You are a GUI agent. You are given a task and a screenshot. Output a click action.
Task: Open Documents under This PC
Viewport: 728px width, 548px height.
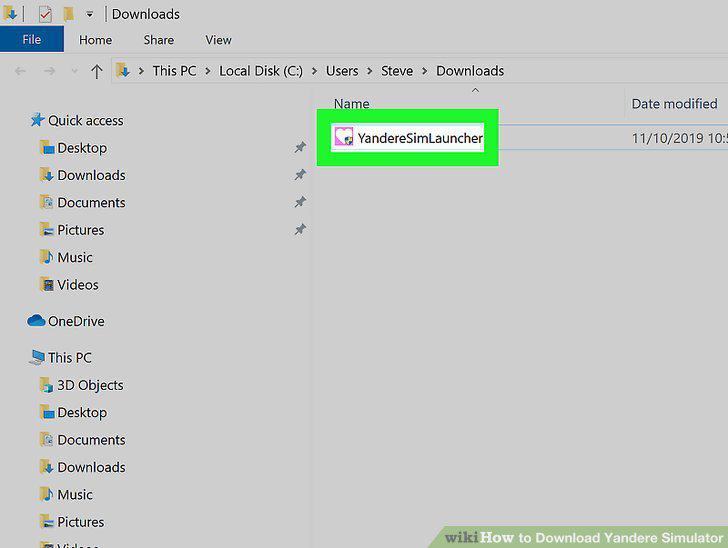point(91,440)
